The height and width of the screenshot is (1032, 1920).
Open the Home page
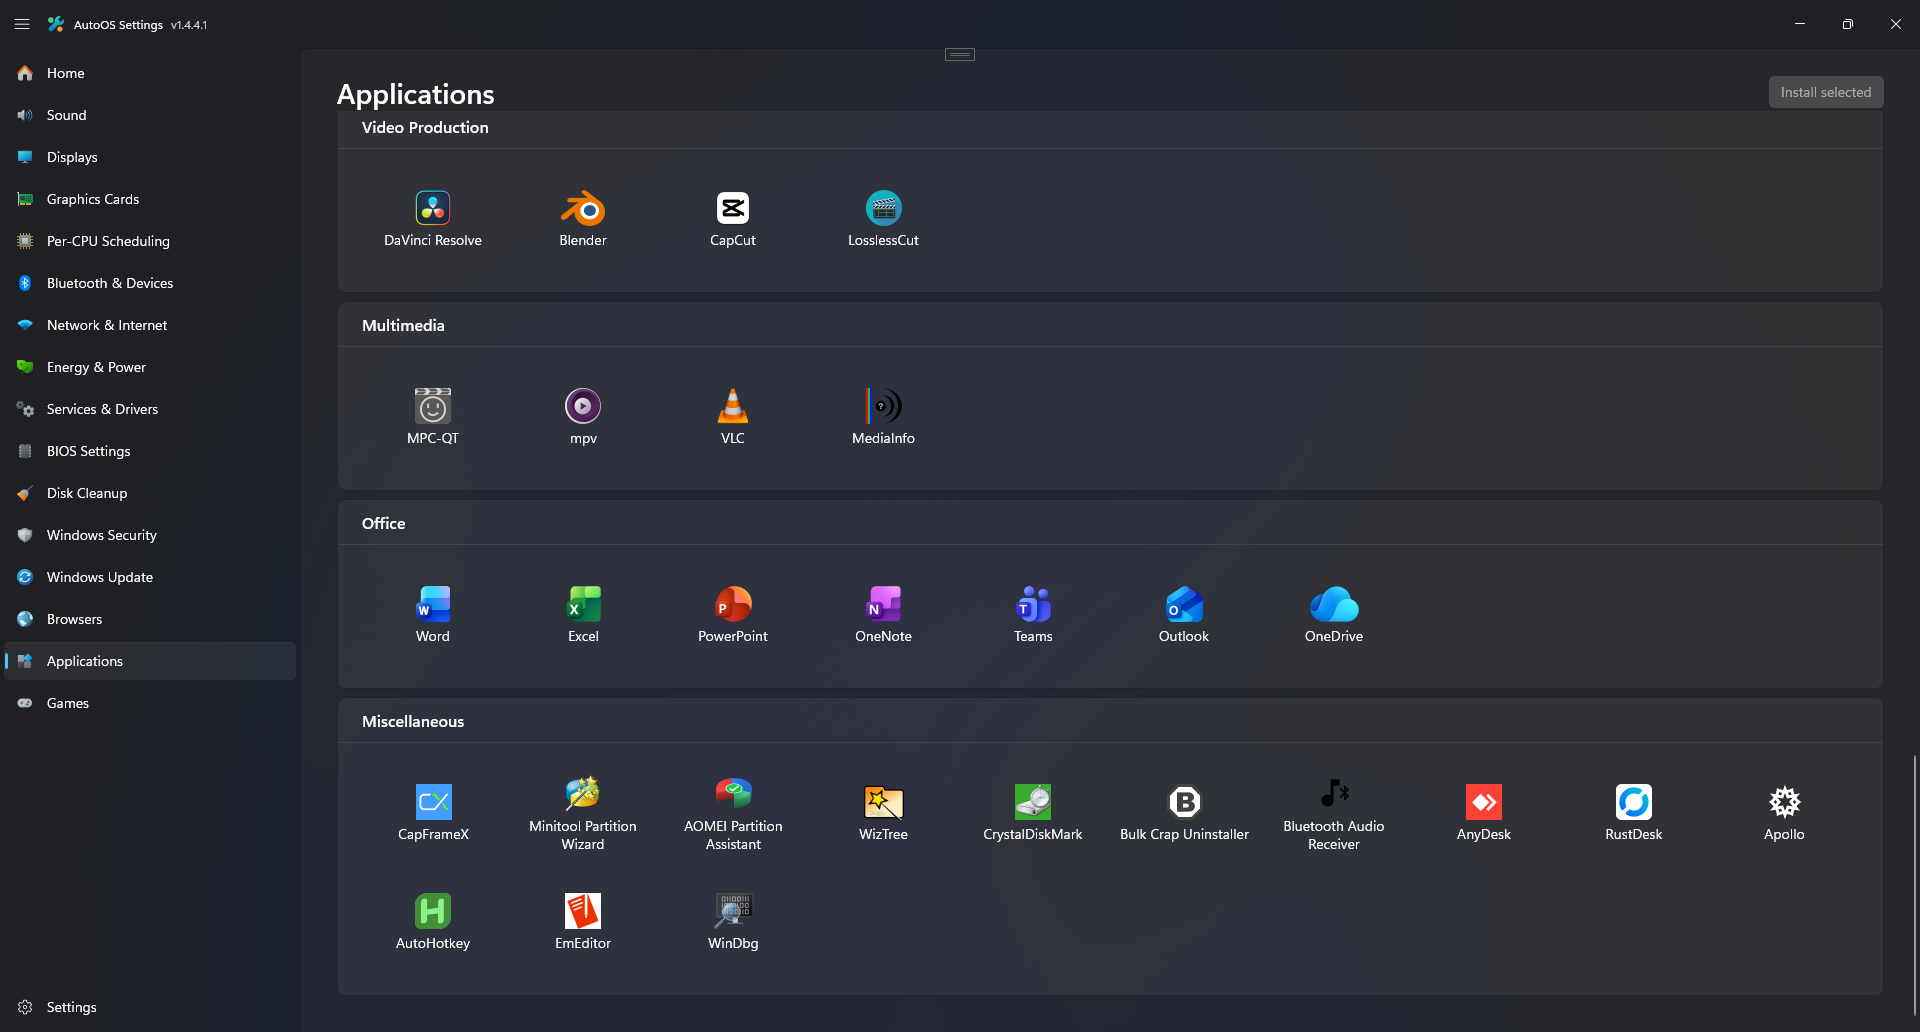[x=150, y=73]
